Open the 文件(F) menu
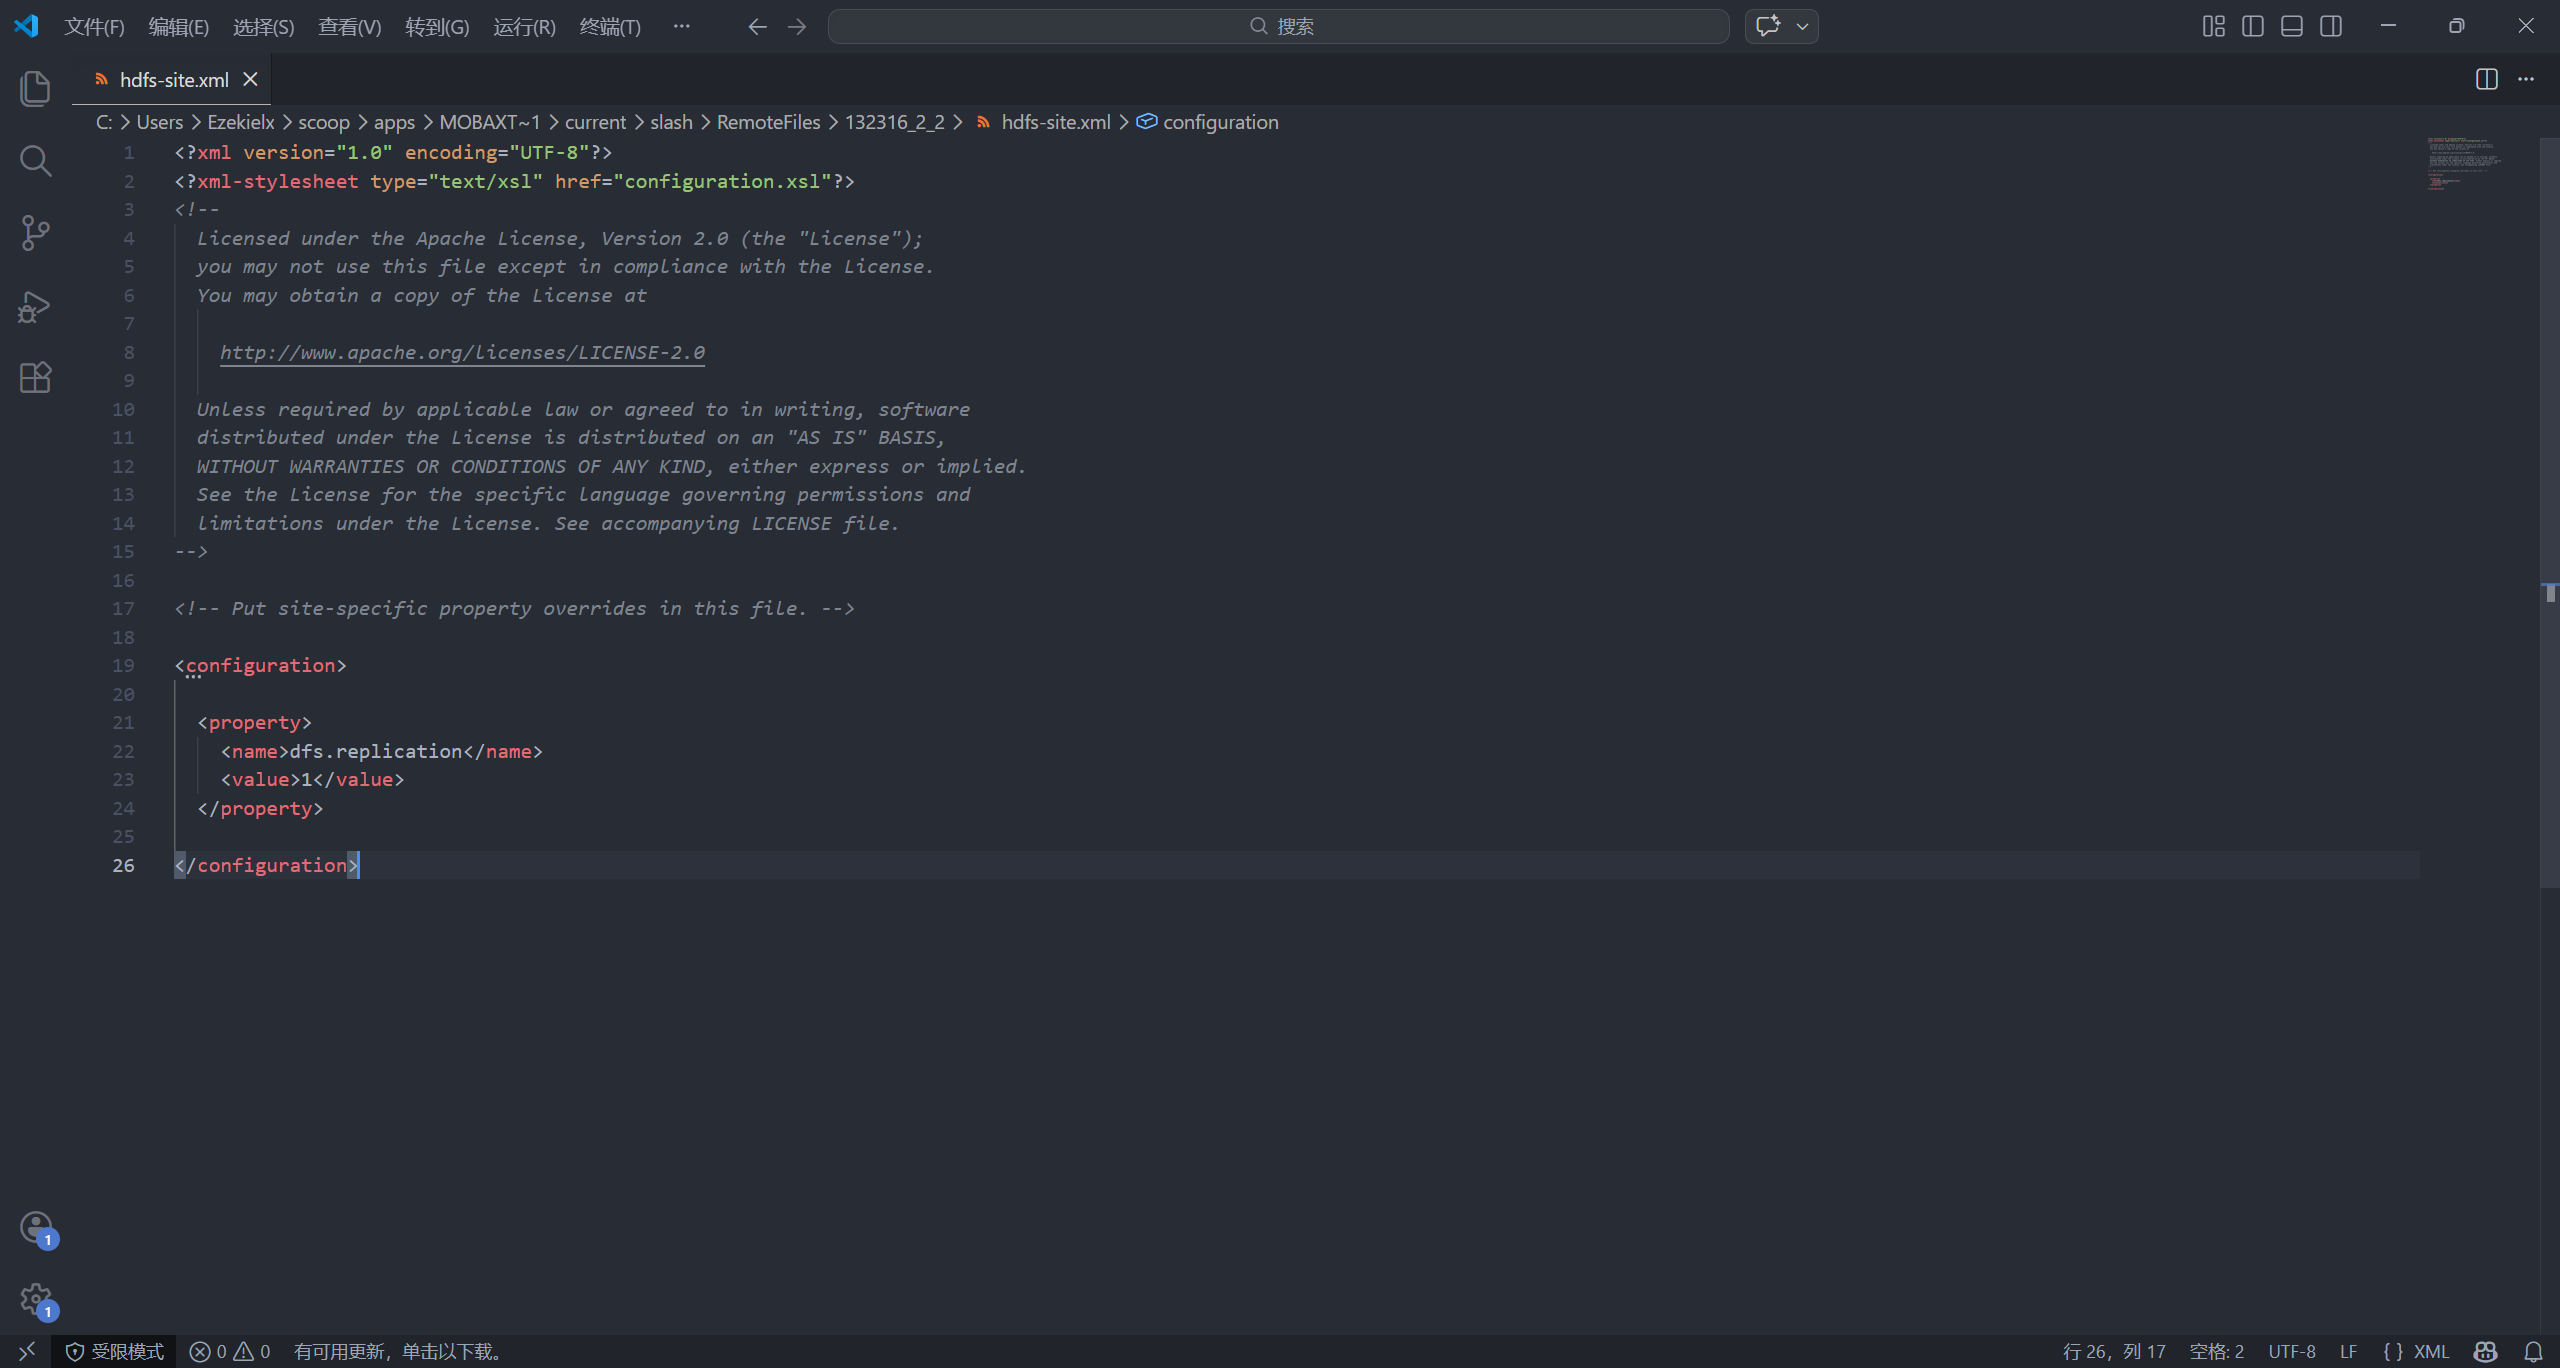 coord(94,27)
